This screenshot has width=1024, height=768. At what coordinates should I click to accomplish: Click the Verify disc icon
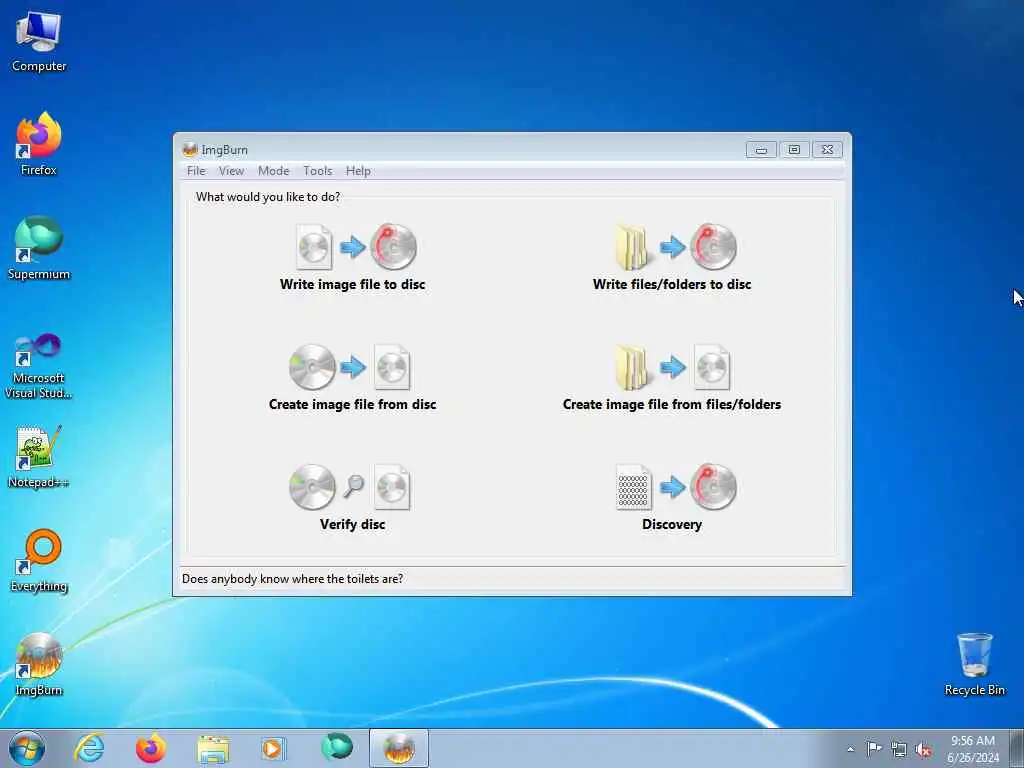coord(350,487)
